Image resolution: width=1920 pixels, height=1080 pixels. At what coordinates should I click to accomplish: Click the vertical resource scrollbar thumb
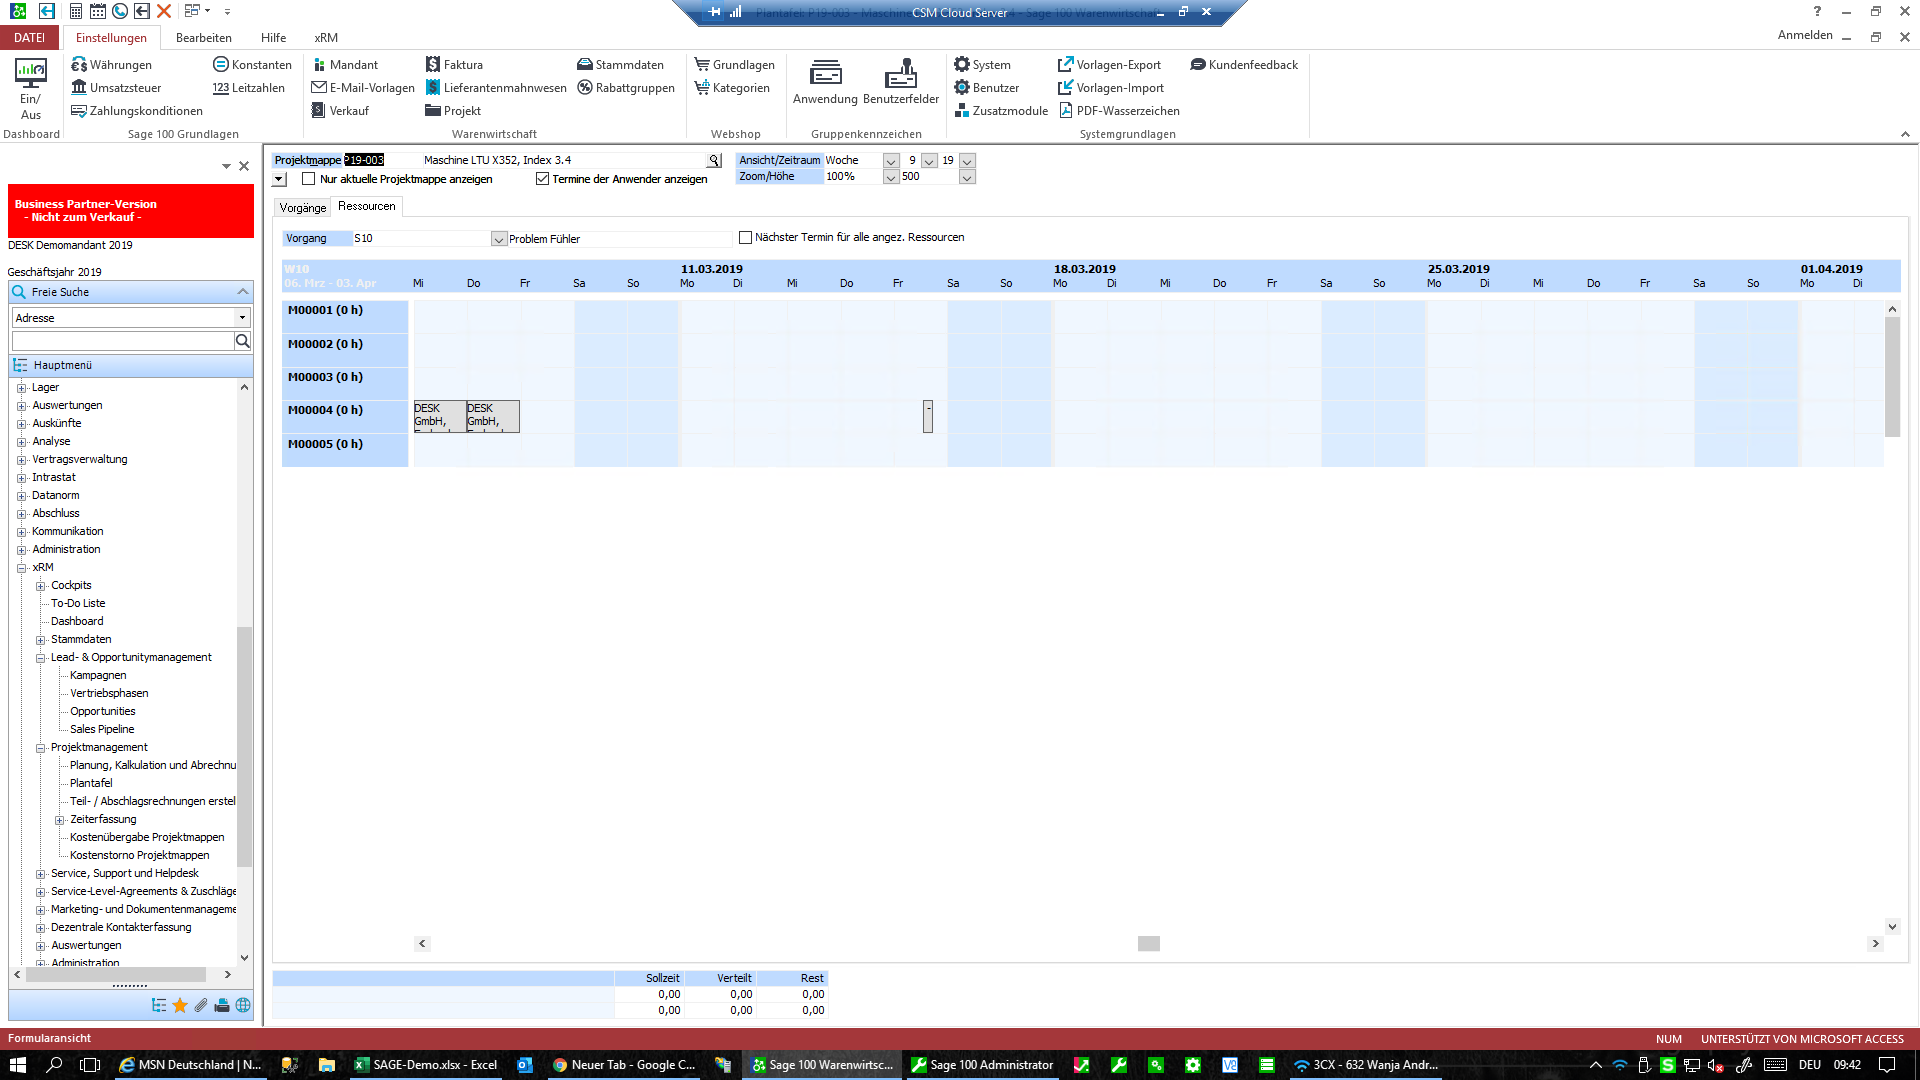[1892, 377]
